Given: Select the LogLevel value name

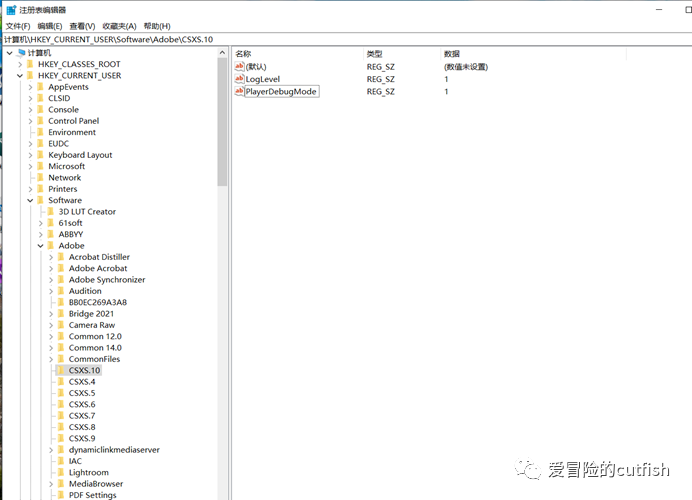Looking at the screenshot, I should coord(263,79).
